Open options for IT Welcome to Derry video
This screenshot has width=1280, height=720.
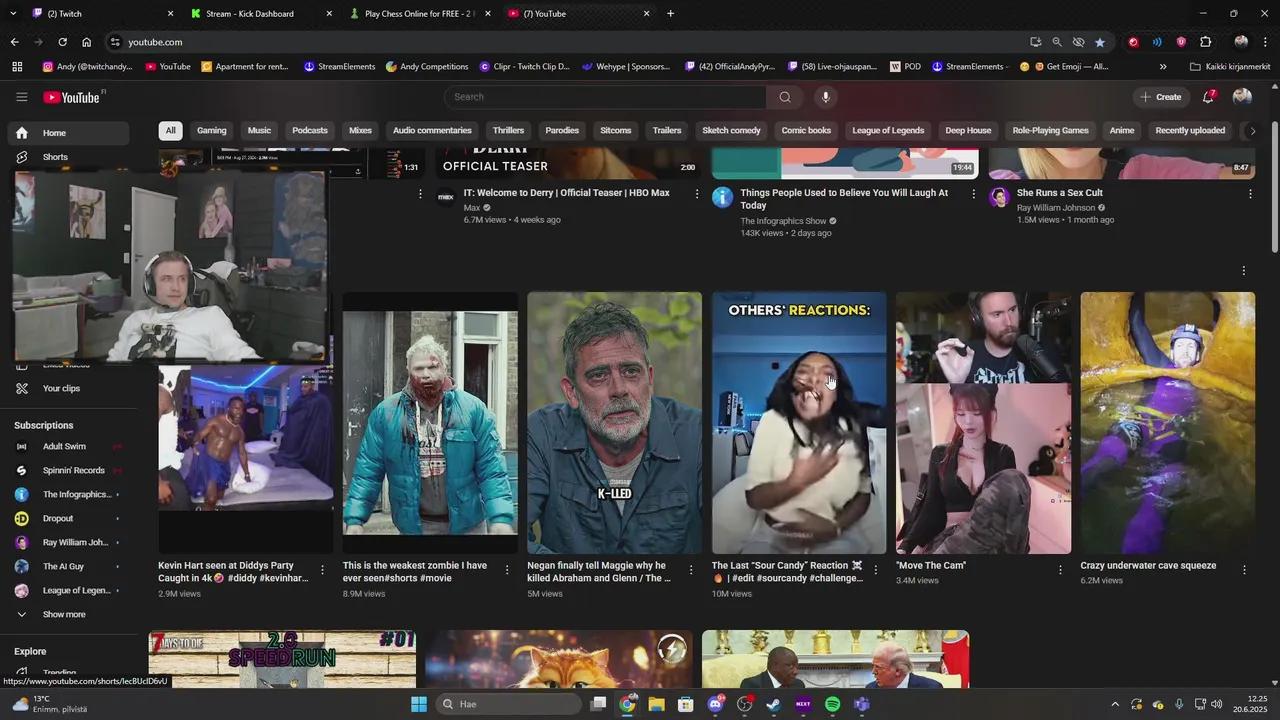pos(697,194)
